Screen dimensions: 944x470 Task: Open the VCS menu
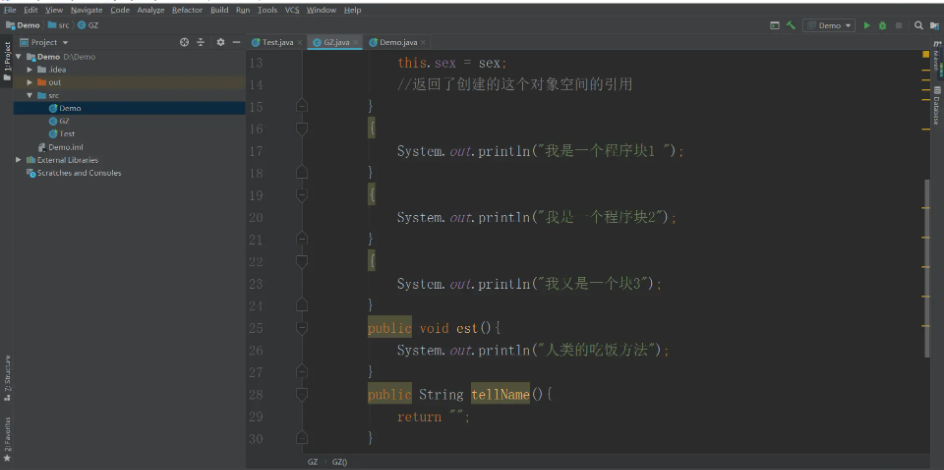(x=292, y=10)
